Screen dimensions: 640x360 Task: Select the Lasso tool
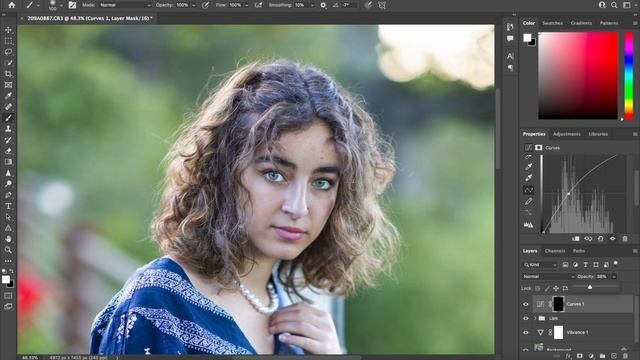[x=8, y=52]
